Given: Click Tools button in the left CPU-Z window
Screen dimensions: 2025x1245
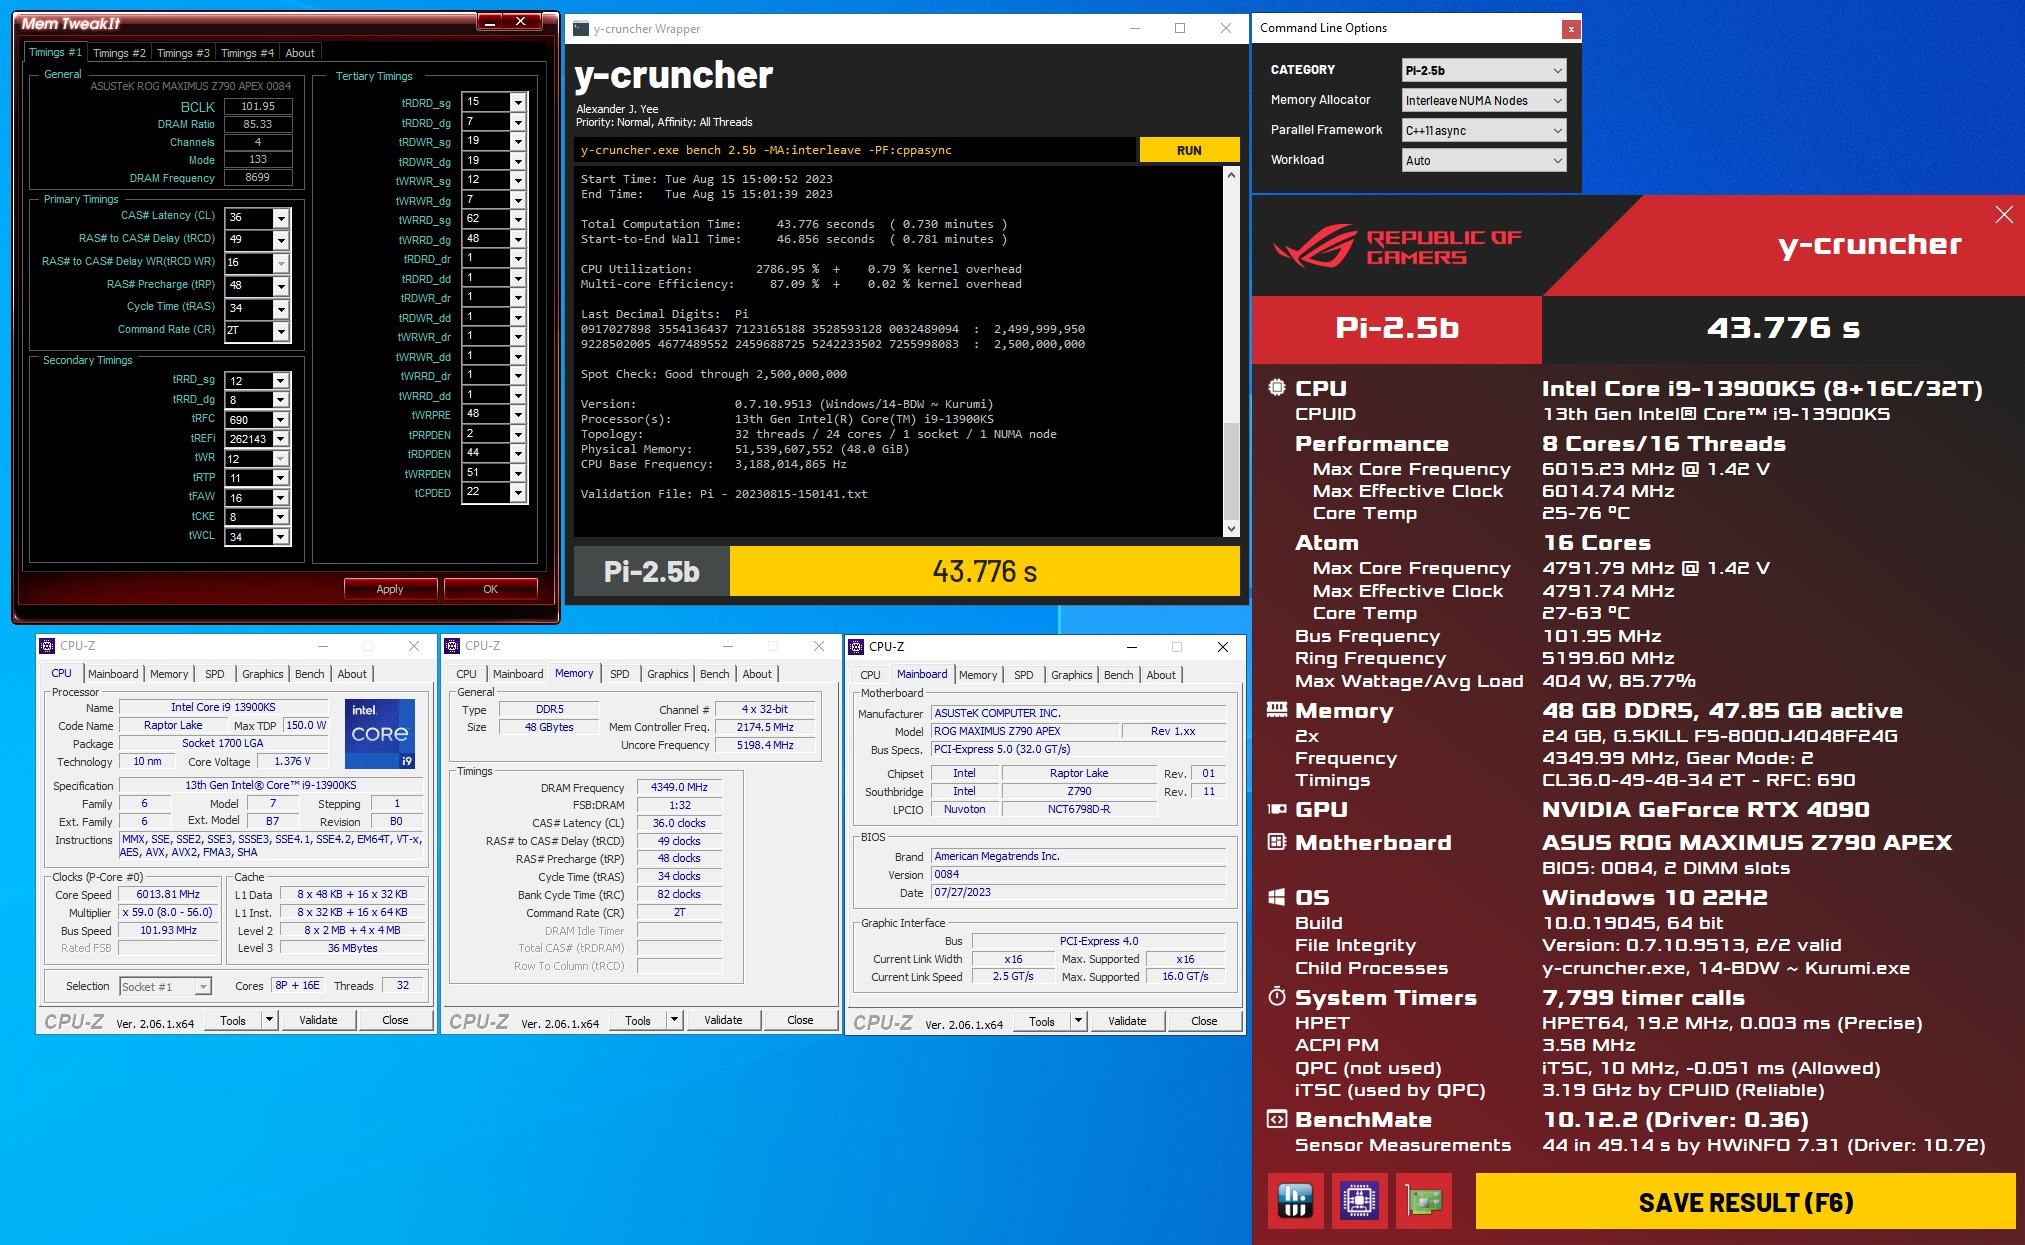Looking at the screenshot, I should 233,1020.
